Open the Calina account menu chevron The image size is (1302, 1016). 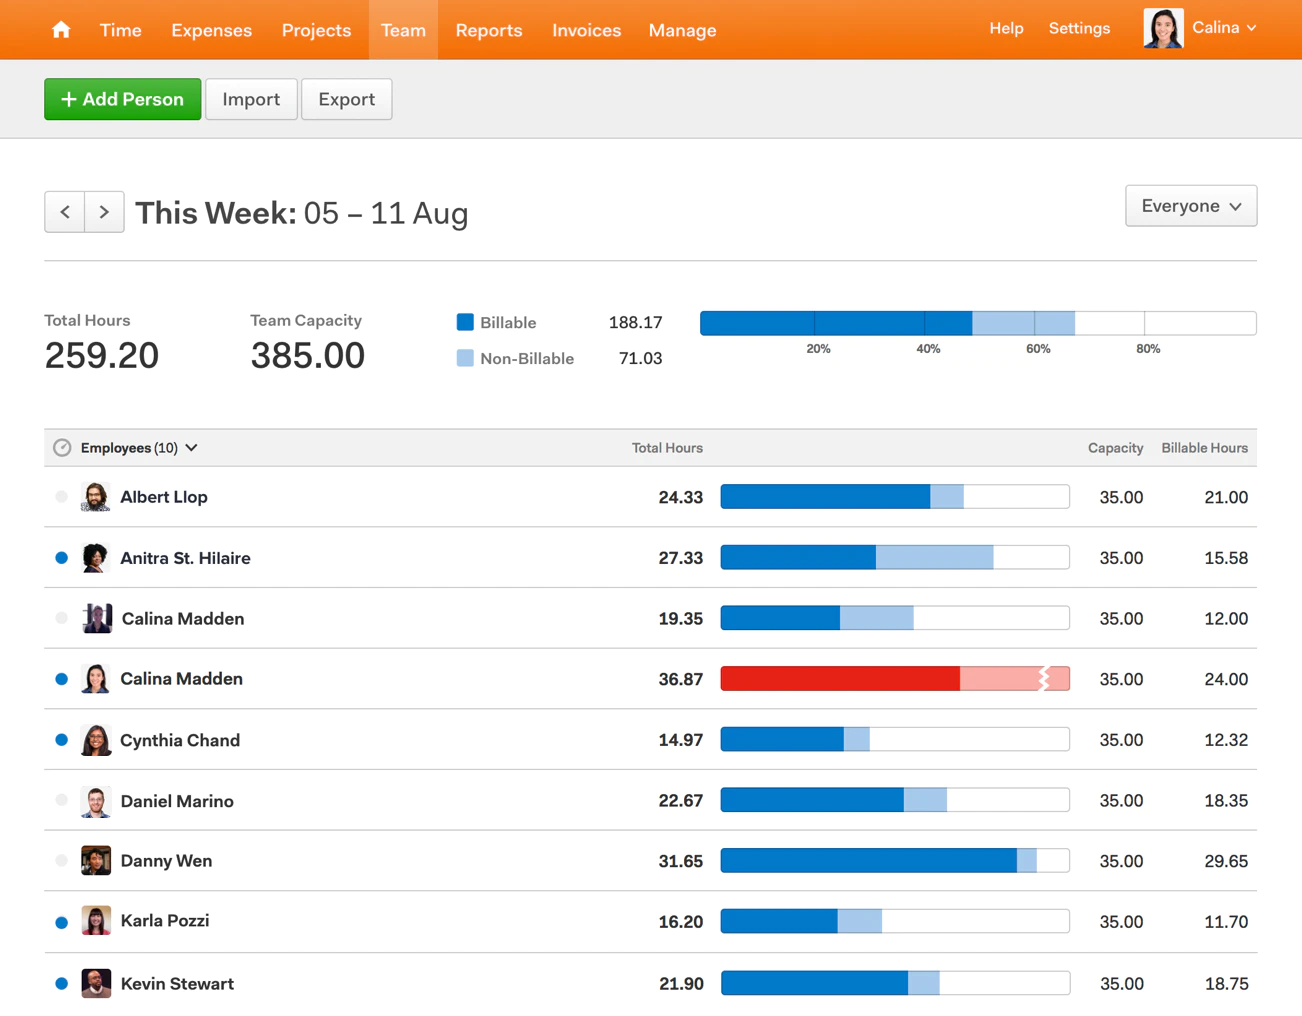pyautogui.click(x=1248, y=28)
